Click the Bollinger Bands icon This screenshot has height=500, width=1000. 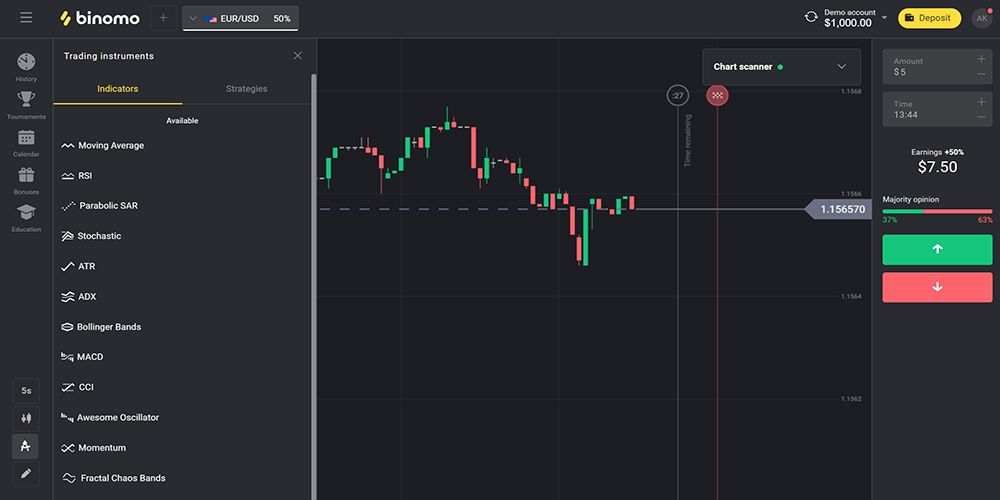click(67, 327)
